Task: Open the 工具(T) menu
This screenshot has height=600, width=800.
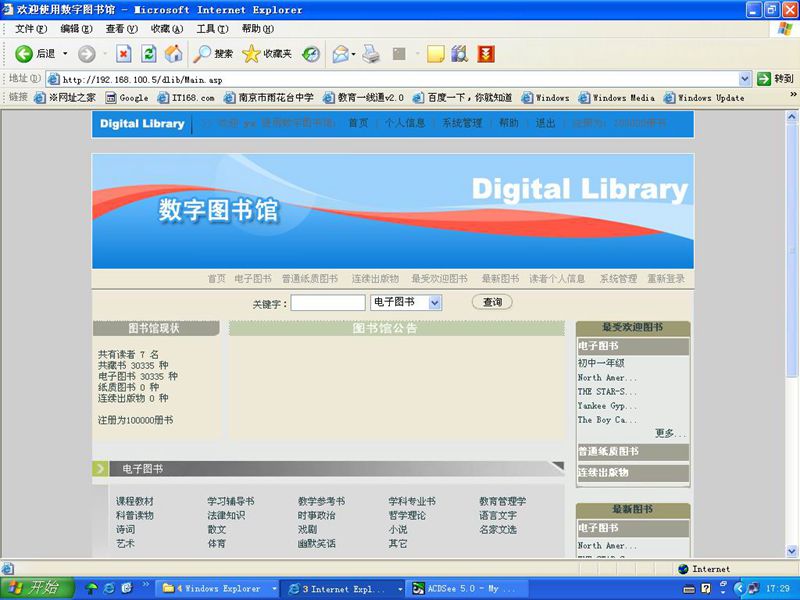Action: (x=211, y=29)
